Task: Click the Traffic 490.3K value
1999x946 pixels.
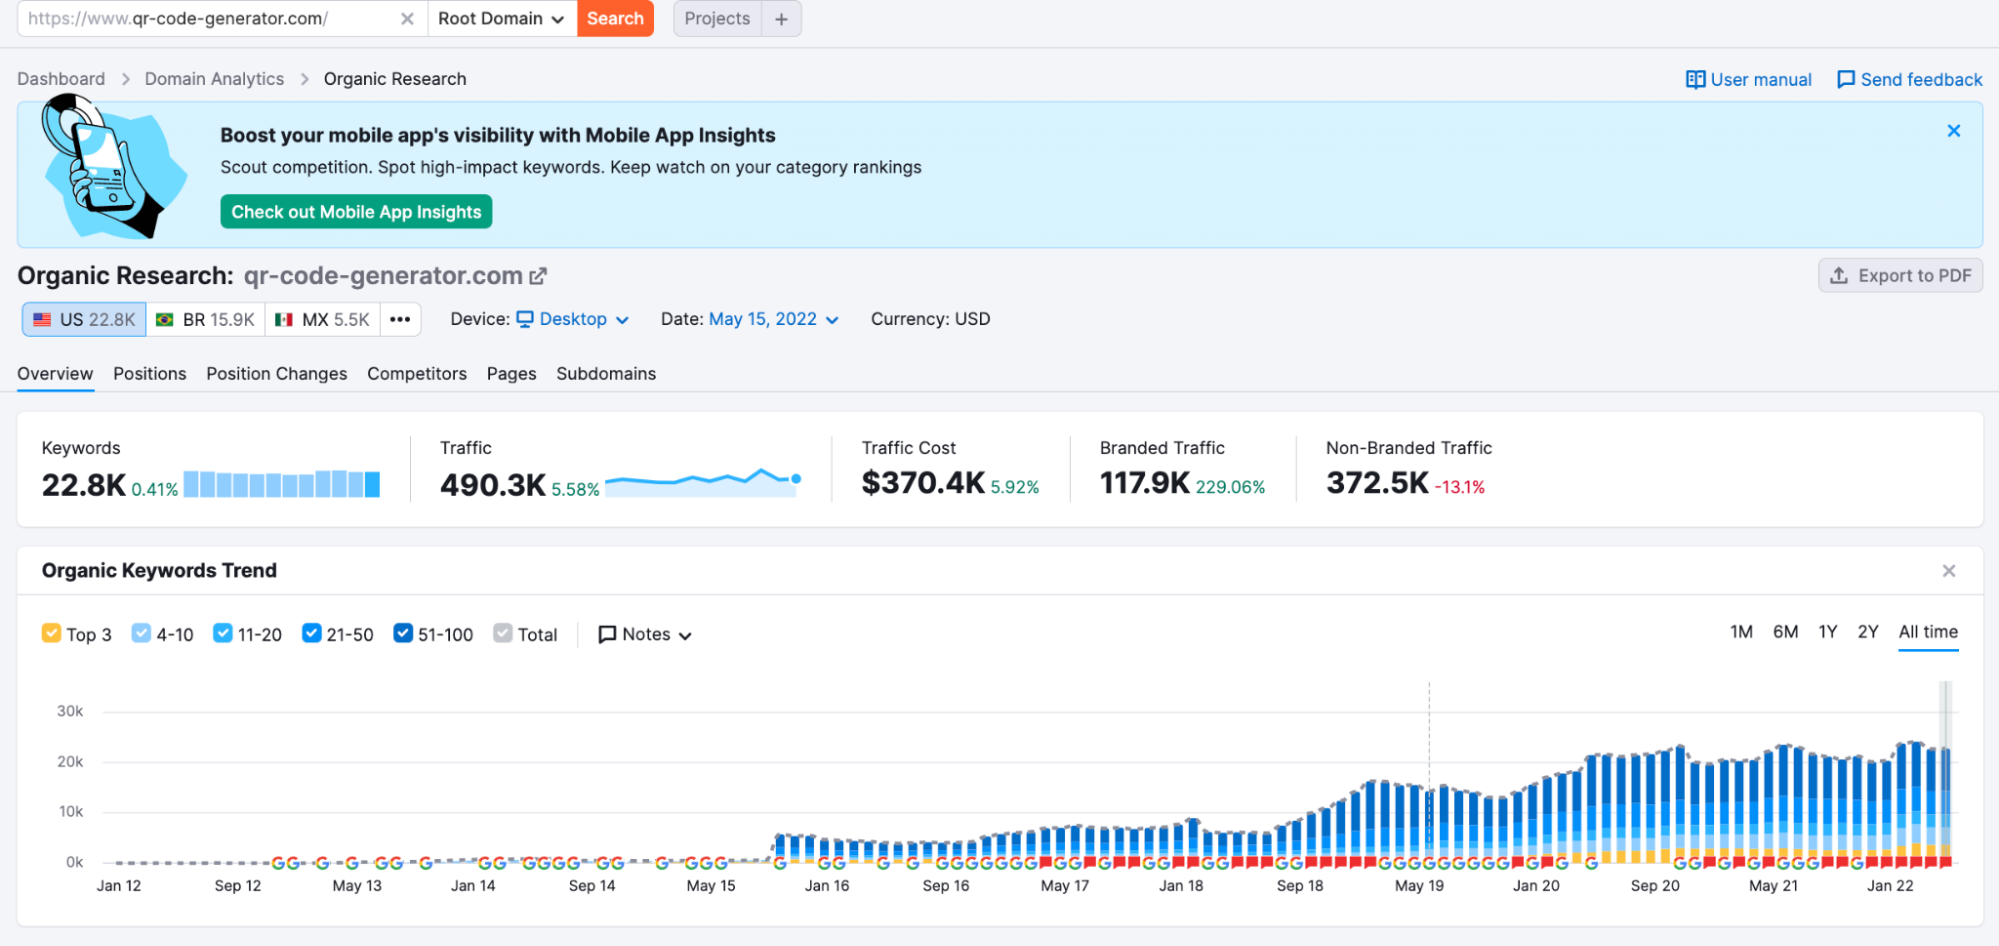Action: coord(493,485)
